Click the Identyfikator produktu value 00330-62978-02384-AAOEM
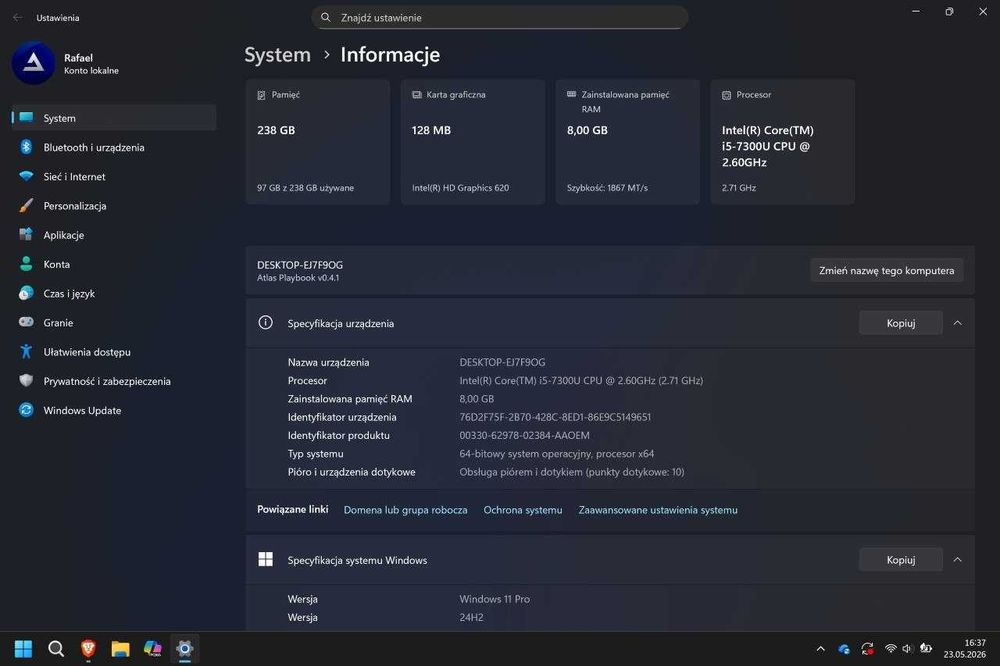 tap(524, 436)
